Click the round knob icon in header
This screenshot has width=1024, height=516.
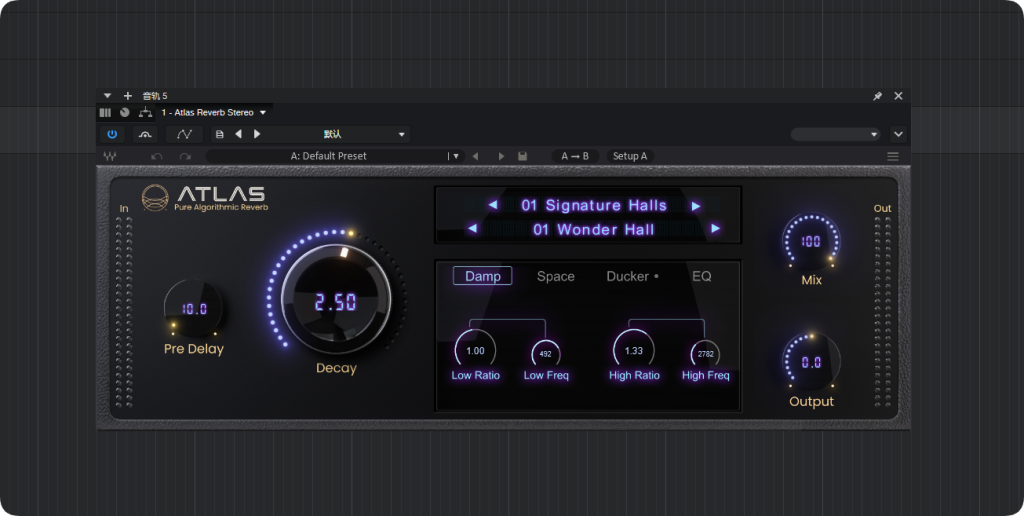point(125,112)
